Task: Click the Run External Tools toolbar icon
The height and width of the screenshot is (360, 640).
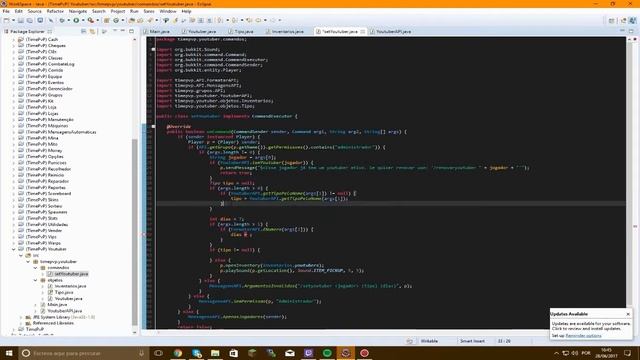Action: pos(90,20)
